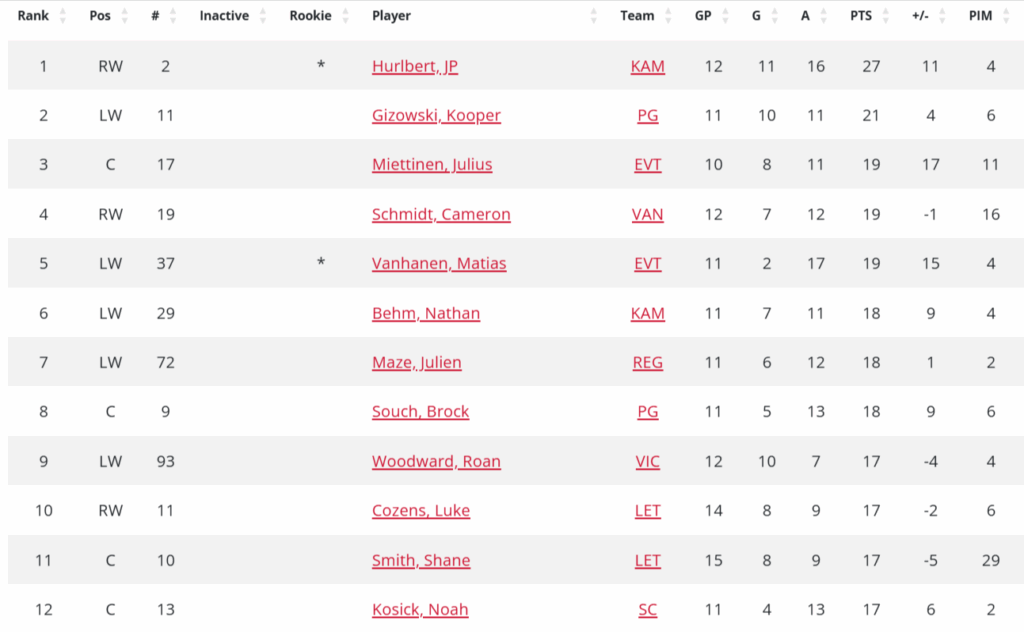Screen dimensions: 1024x632
Task: Open Gizowski, Kooper player page
Action: pyautogui.click(x=436, y=115)
